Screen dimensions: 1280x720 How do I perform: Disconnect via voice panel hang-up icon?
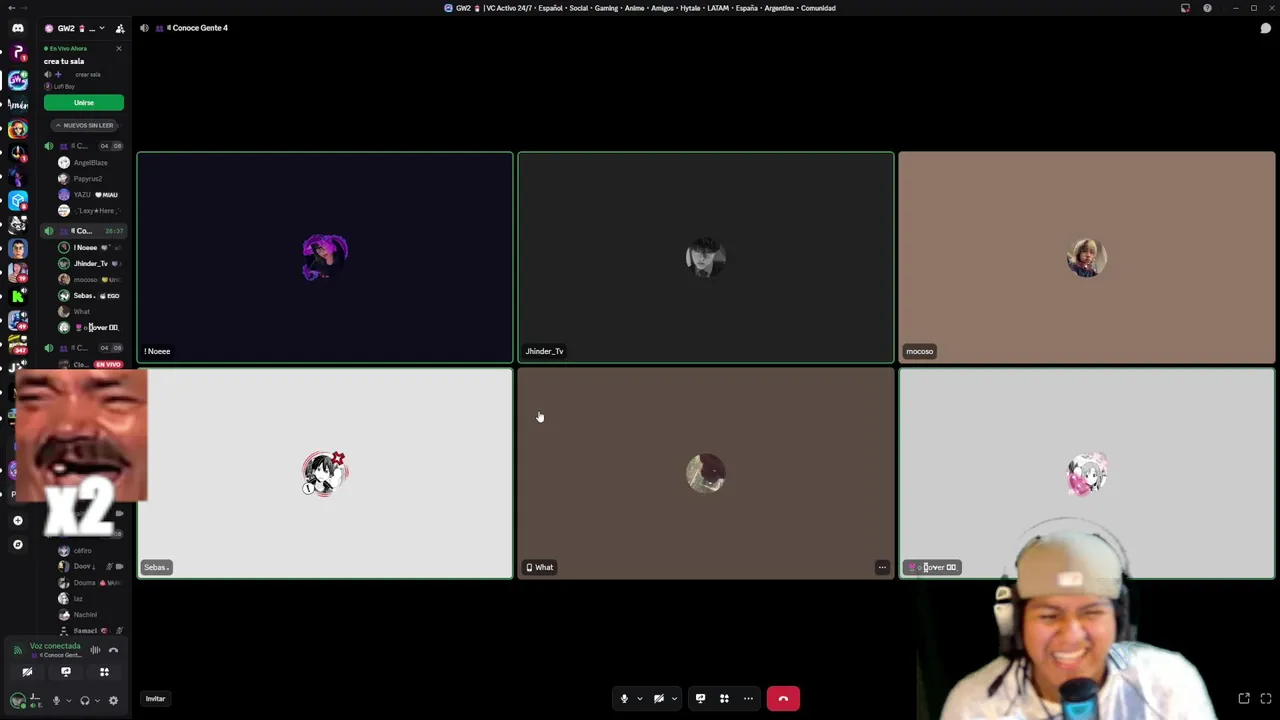tap(113, 650)
